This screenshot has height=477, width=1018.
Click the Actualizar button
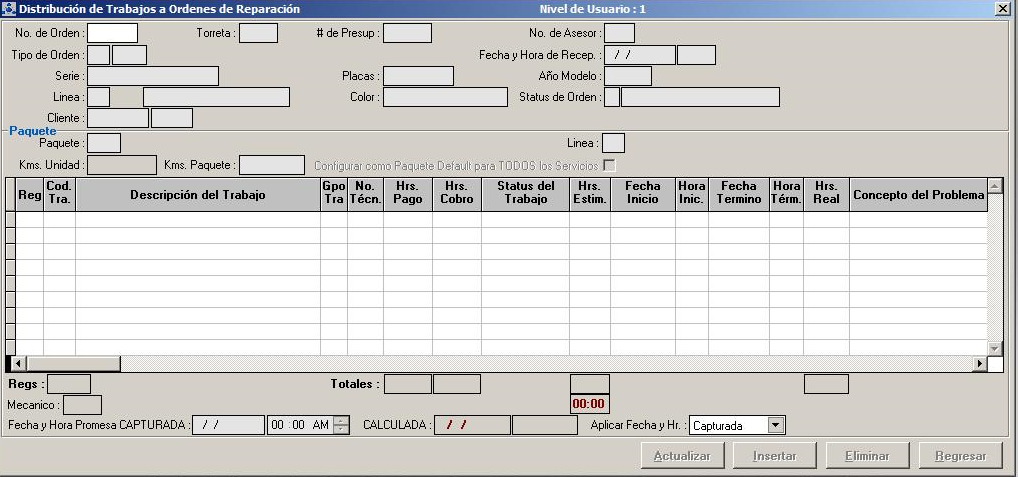coord(681,456)
